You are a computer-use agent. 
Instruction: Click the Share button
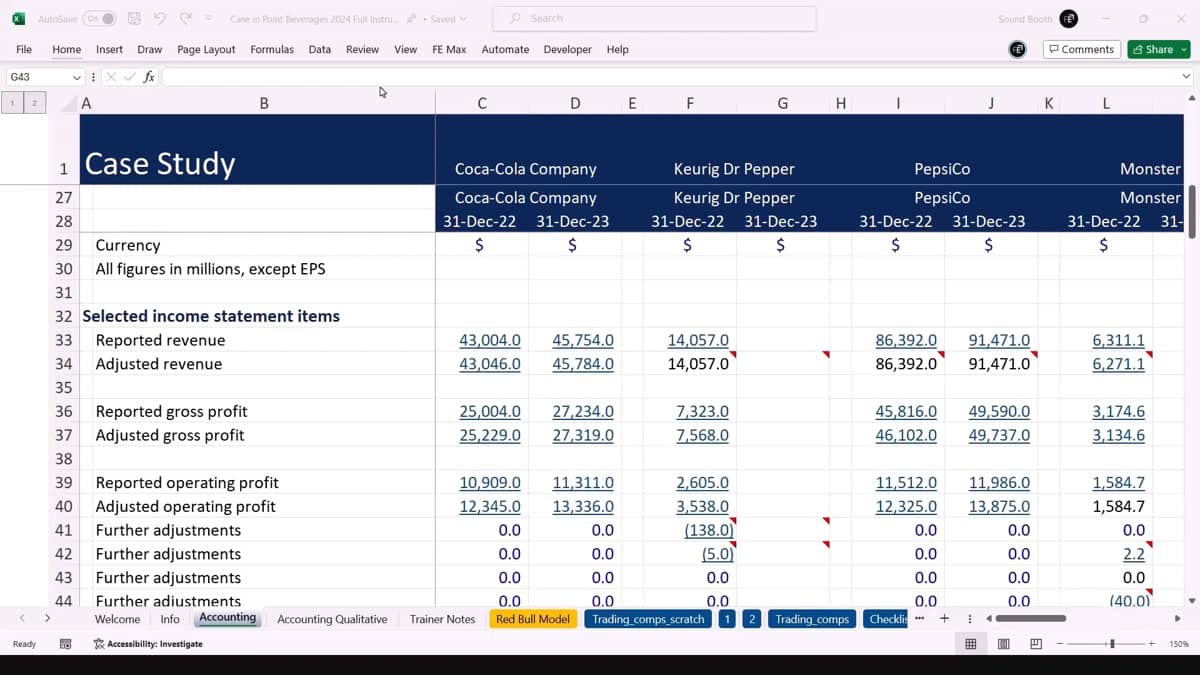[1158, 49]
